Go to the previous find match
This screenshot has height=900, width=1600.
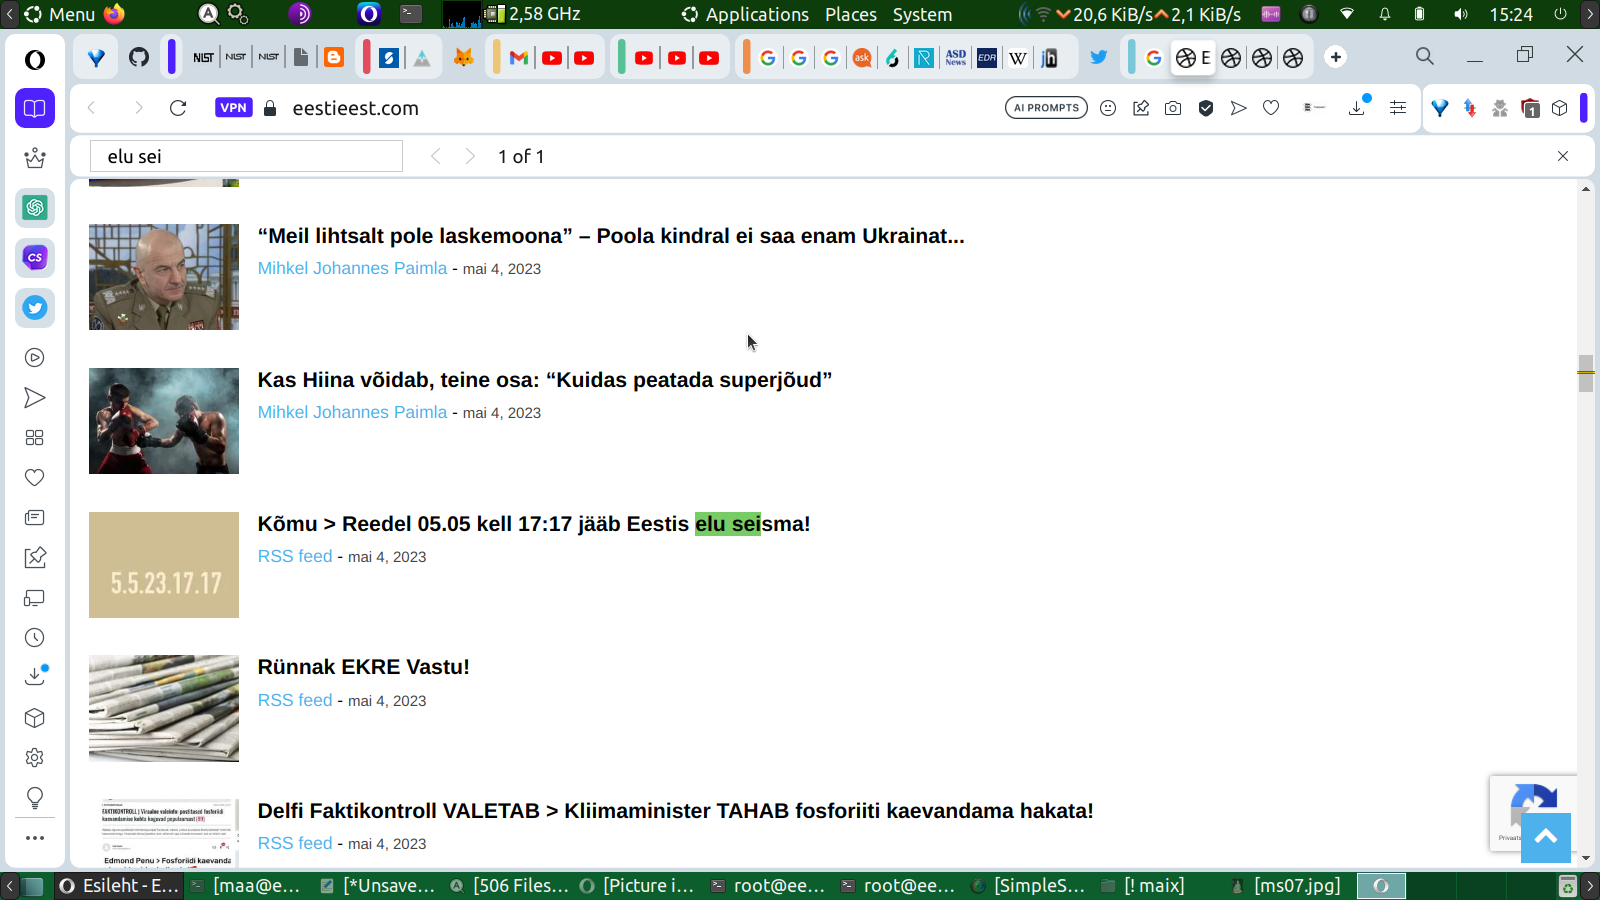click(435, 156)
